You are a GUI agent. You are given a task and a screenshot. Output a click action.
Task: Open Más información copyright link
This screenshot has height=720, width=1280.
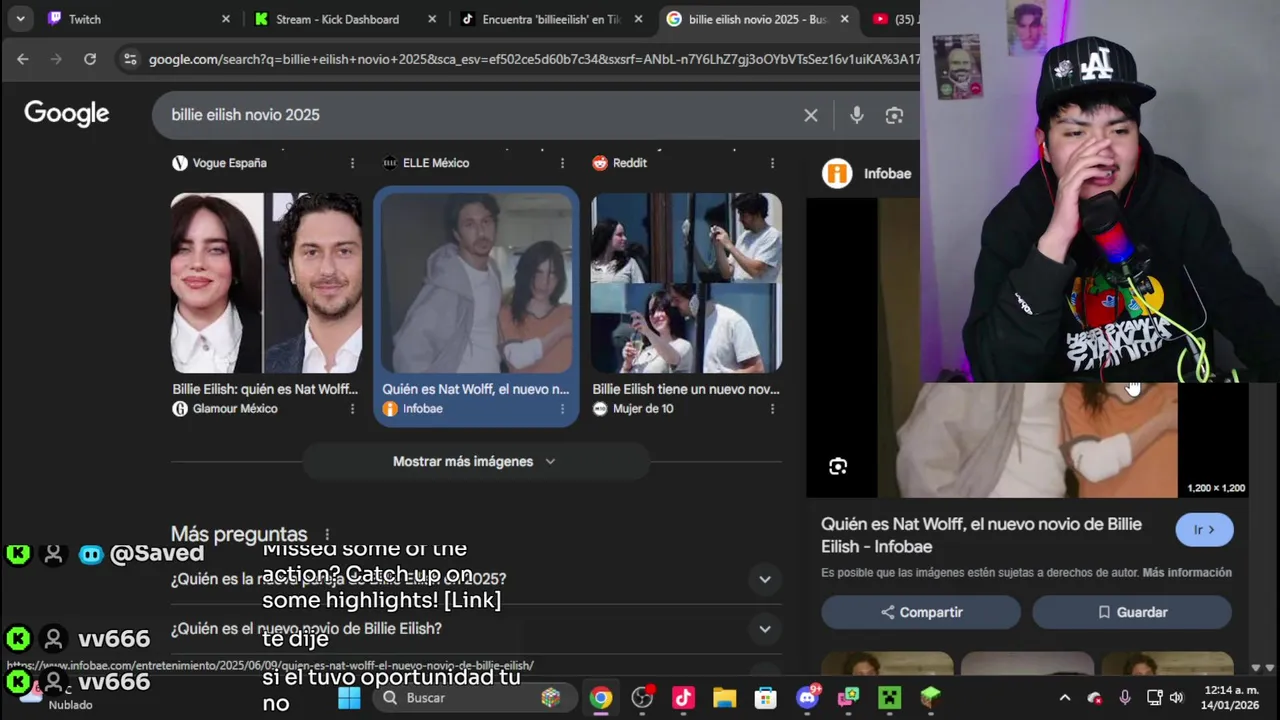1187,573
